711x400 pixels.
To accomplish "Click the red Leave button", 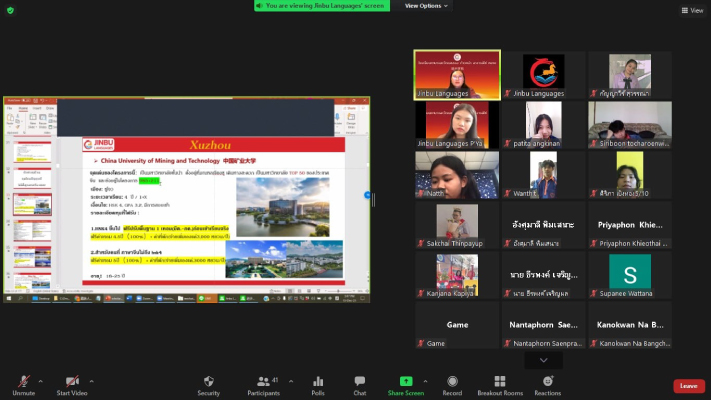I will [x=688, y=386].
